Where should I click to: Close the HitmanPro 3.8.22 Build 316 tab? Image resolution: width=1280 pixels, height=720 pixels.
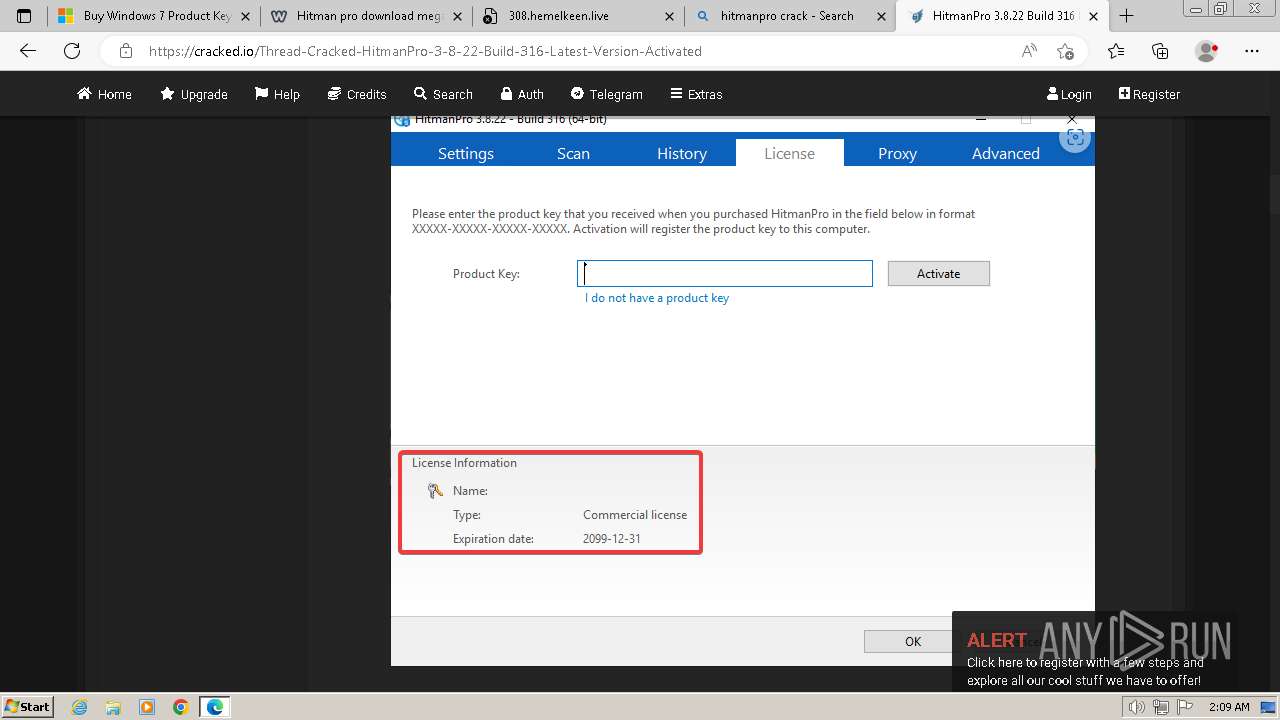click(x=1094, y=16)
